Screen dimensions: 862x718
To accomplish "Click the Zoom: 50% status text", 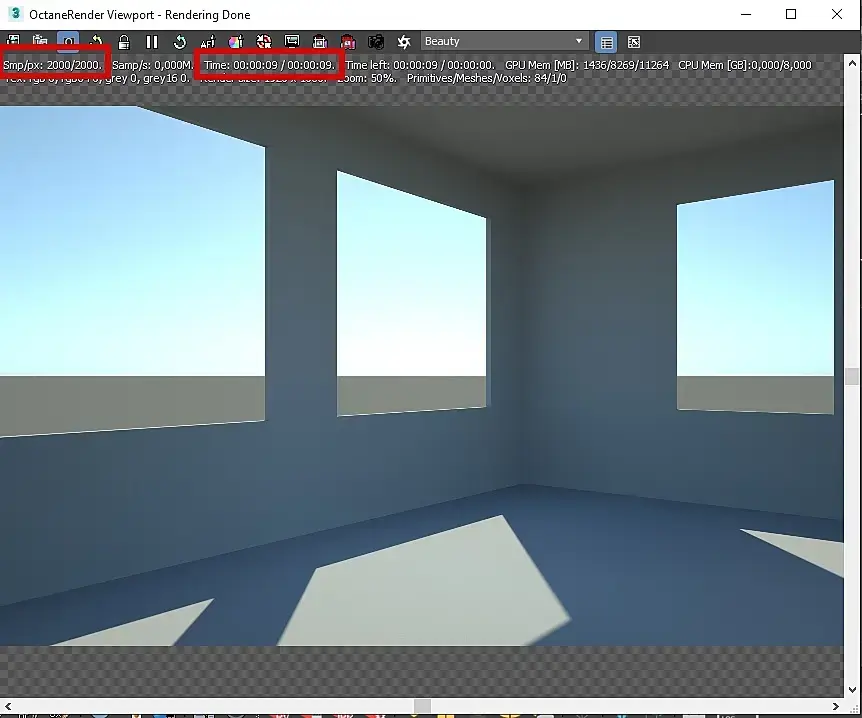I will pos(367,78).
